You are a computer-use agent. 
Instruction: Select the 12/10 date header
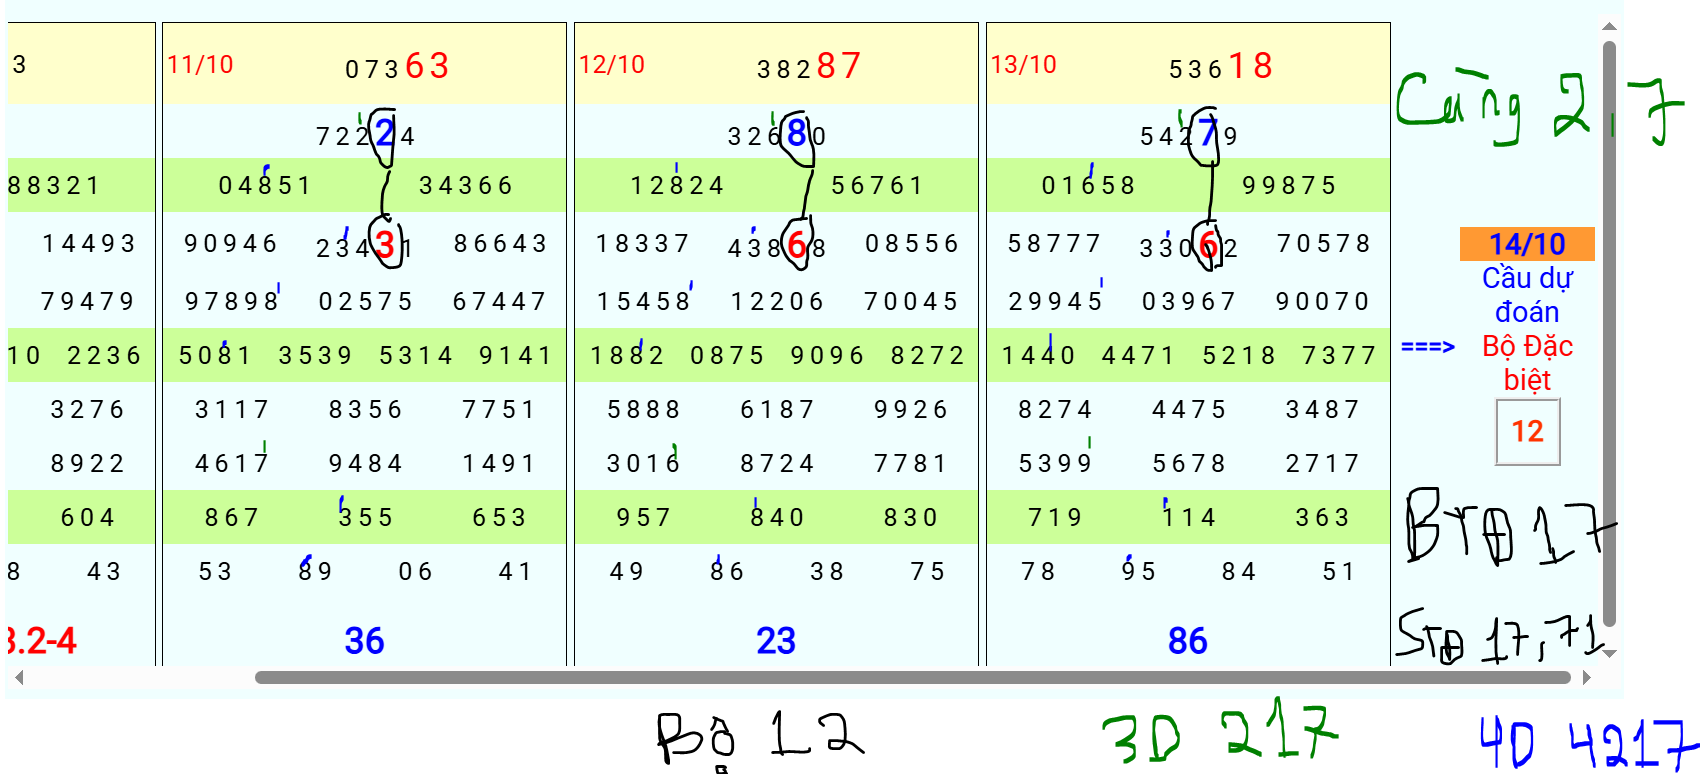pos(612,65)
